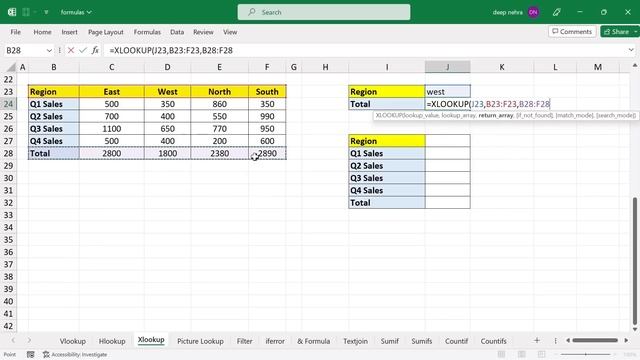Viewport: 640px width, 360px height.
Task: Click the Excel app icon in title bar
Action: click(x=12, y=12)
